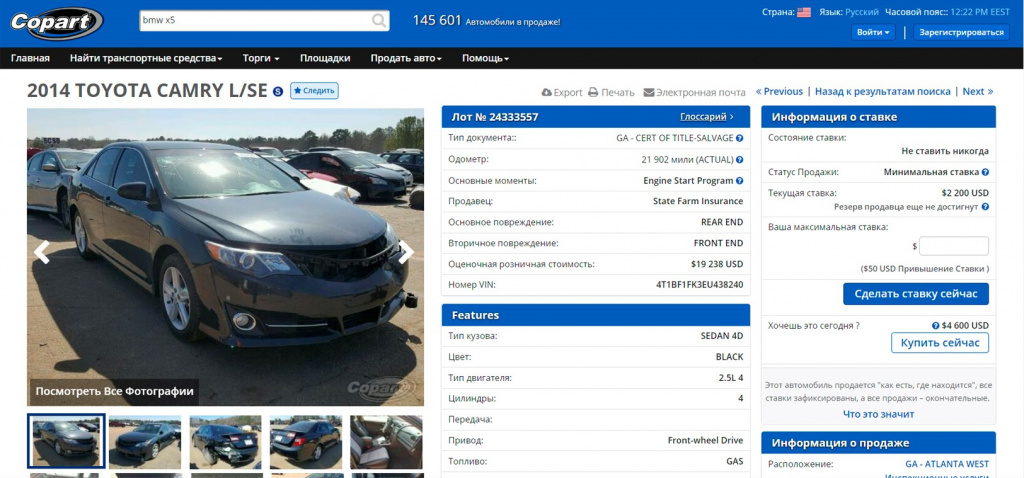This screenshot has width=1024, height=478.
Task: Open the Язык: Русский language selector
Action: coord(849,12)
